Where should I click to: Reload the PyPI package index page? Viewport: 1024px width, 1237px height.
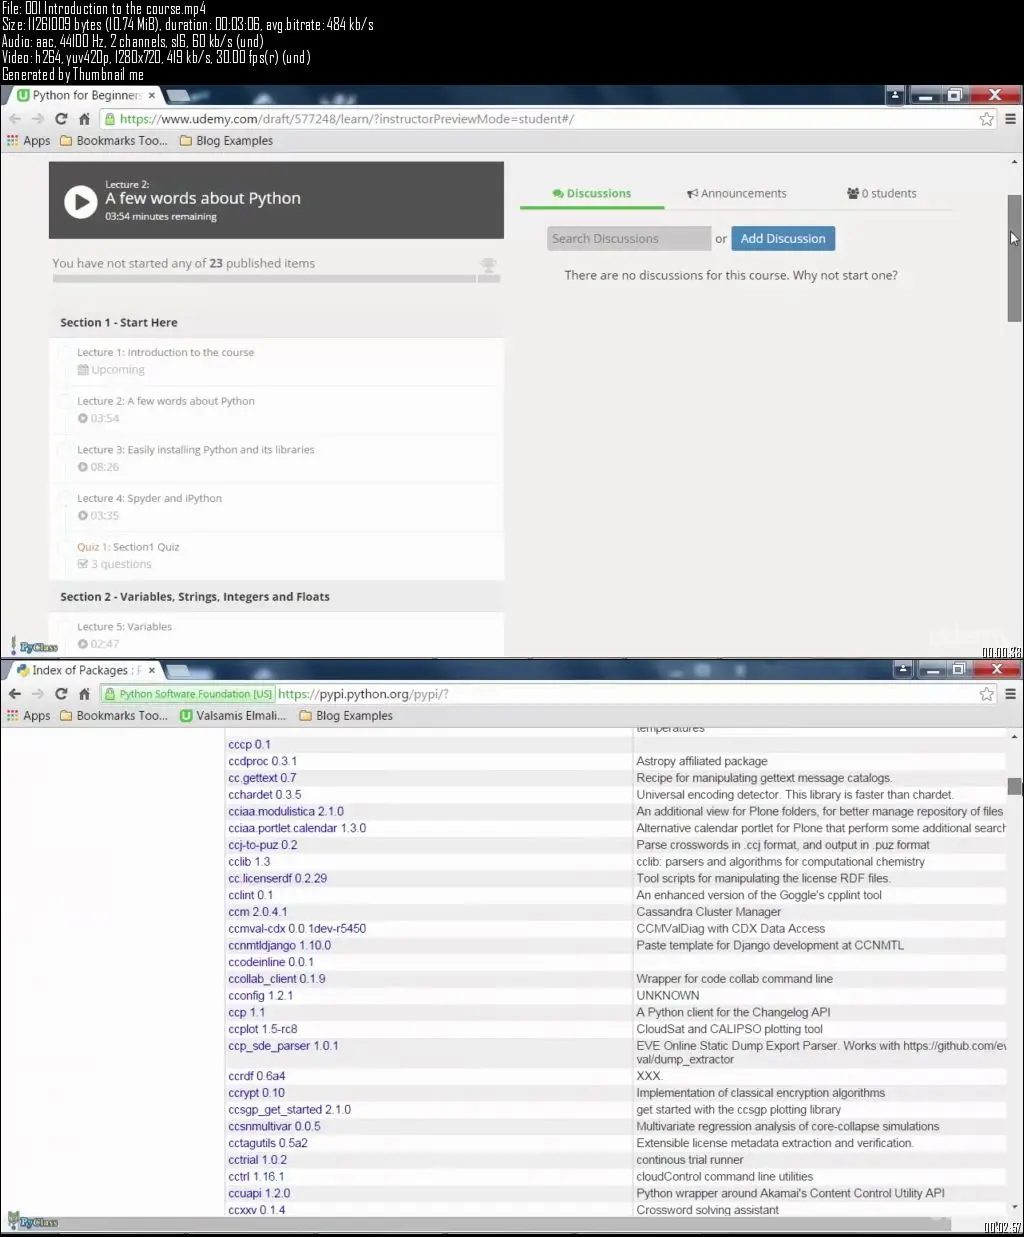click(61, 694)
